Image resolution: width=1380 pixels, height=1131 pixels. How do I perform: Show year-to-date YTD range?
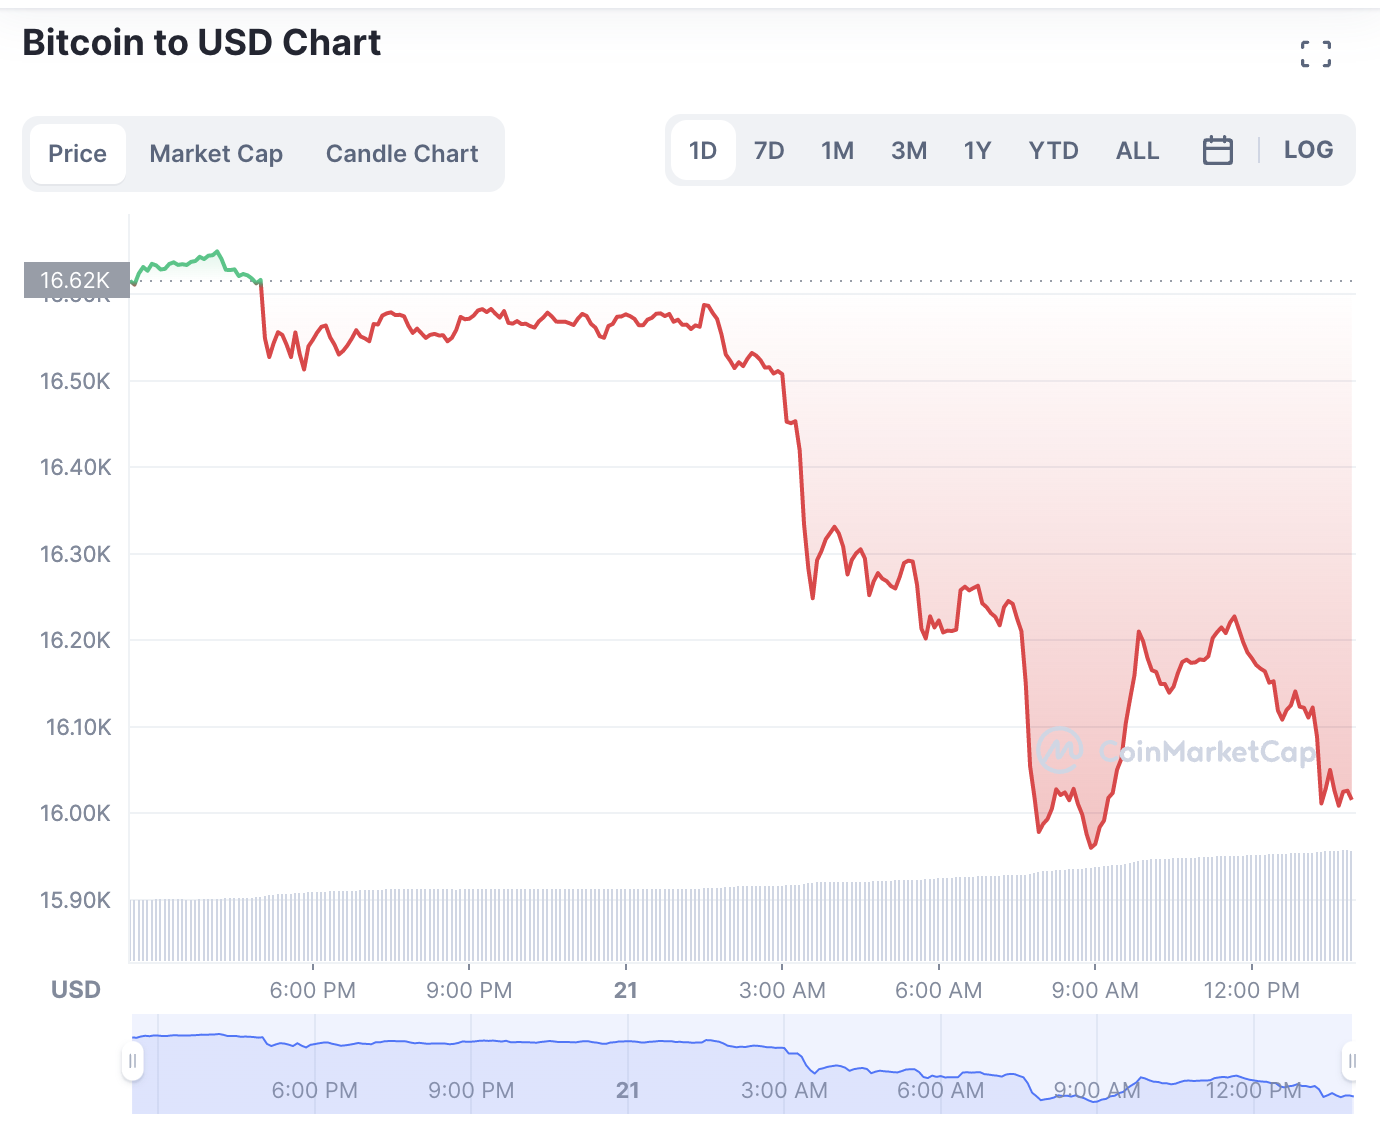1053,151
